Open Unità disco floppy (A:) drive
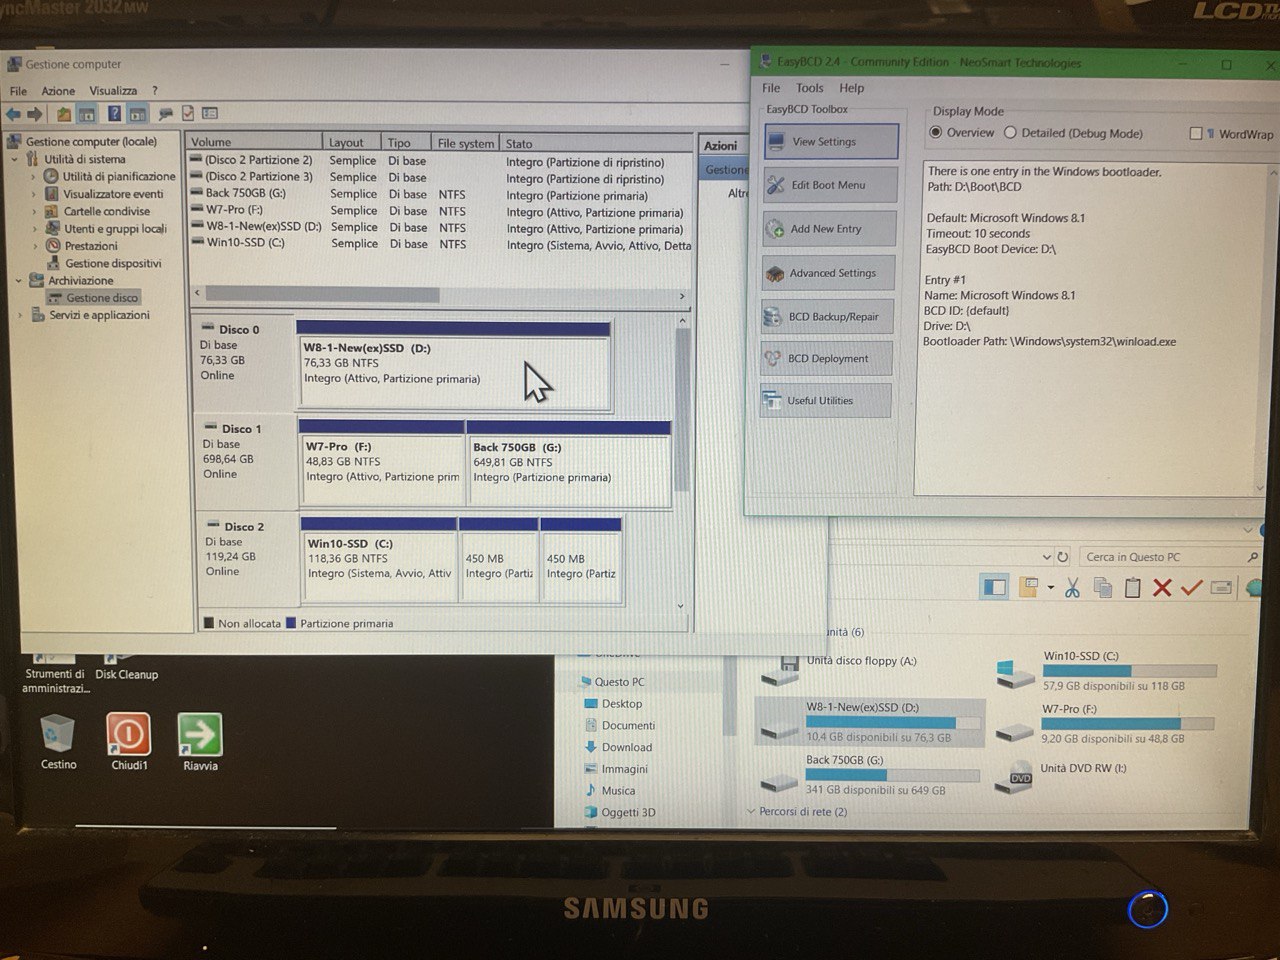1280x960 pixels. tap(838, 668)
